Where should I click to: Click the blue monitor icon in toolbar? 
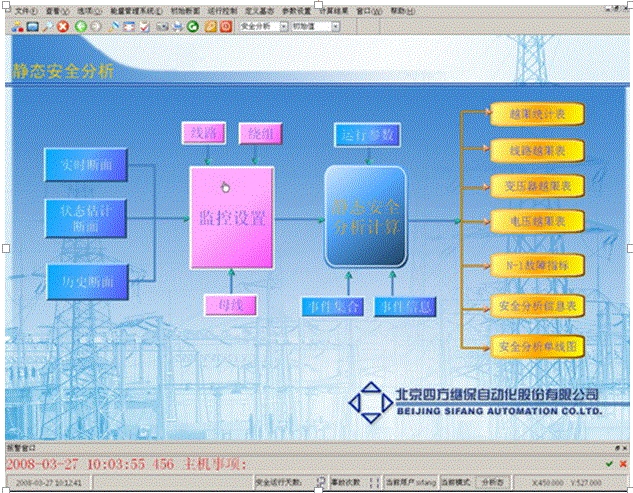click(32, 25)
